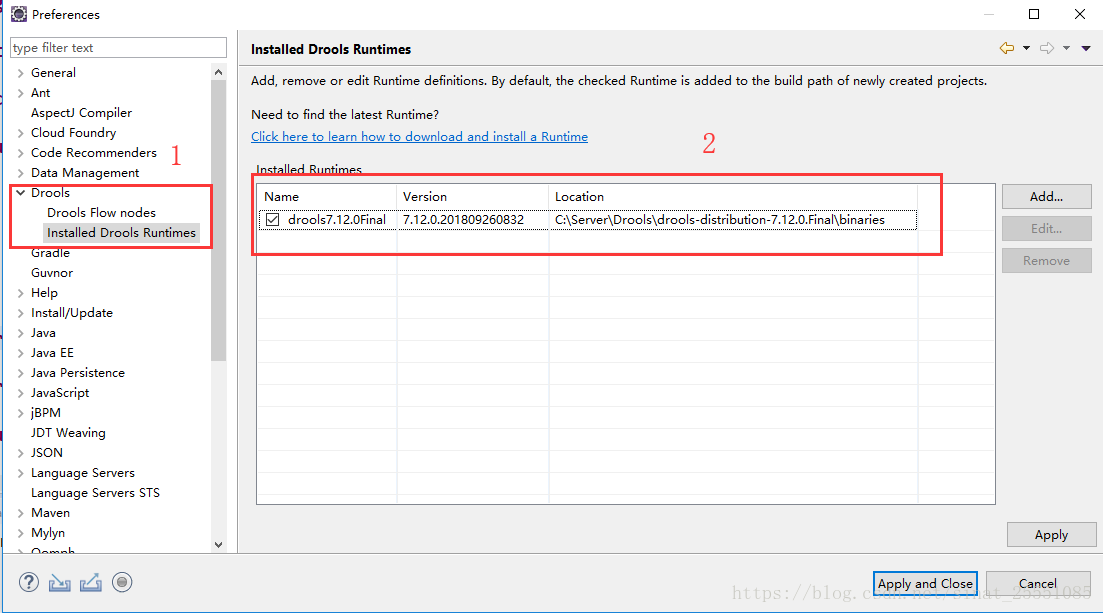Maximize the Preferences window

pos(1033,14)
